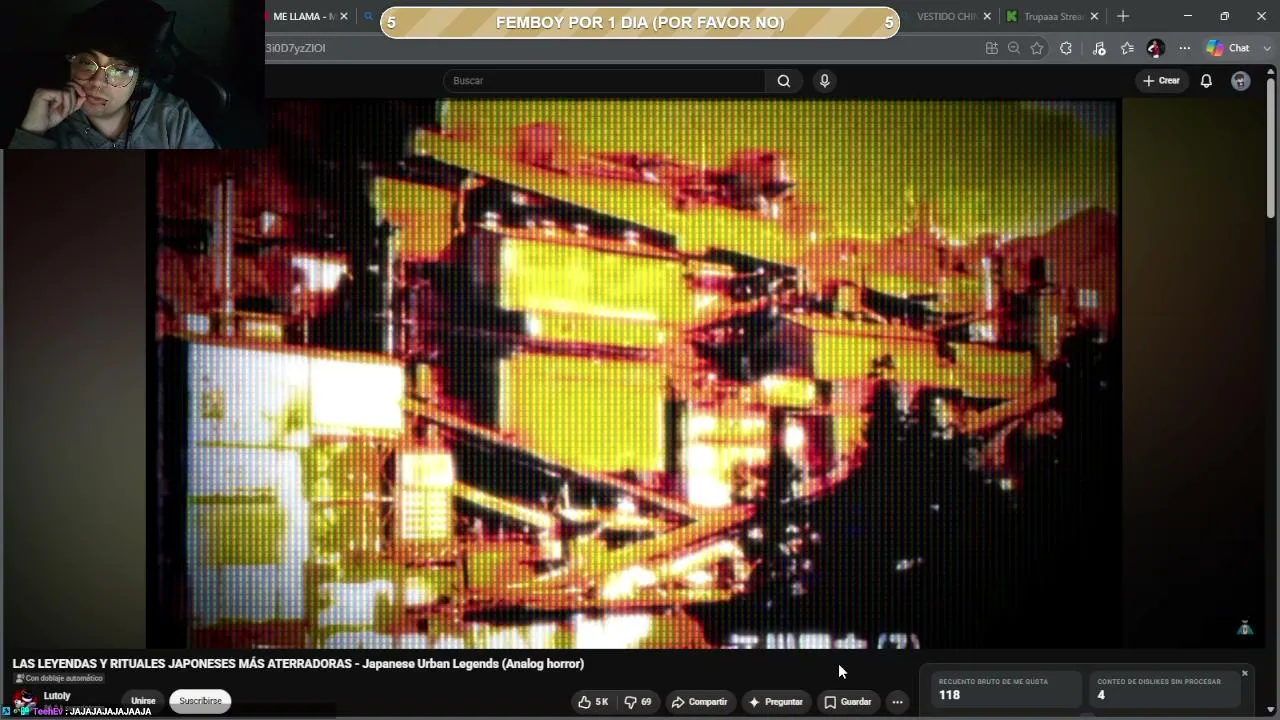Open the browser extensions puzzle icon

1066,48
